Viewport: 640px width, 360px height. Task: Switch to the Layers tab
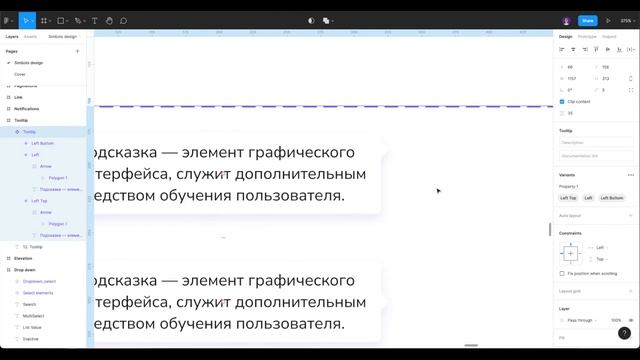(12, 37)
